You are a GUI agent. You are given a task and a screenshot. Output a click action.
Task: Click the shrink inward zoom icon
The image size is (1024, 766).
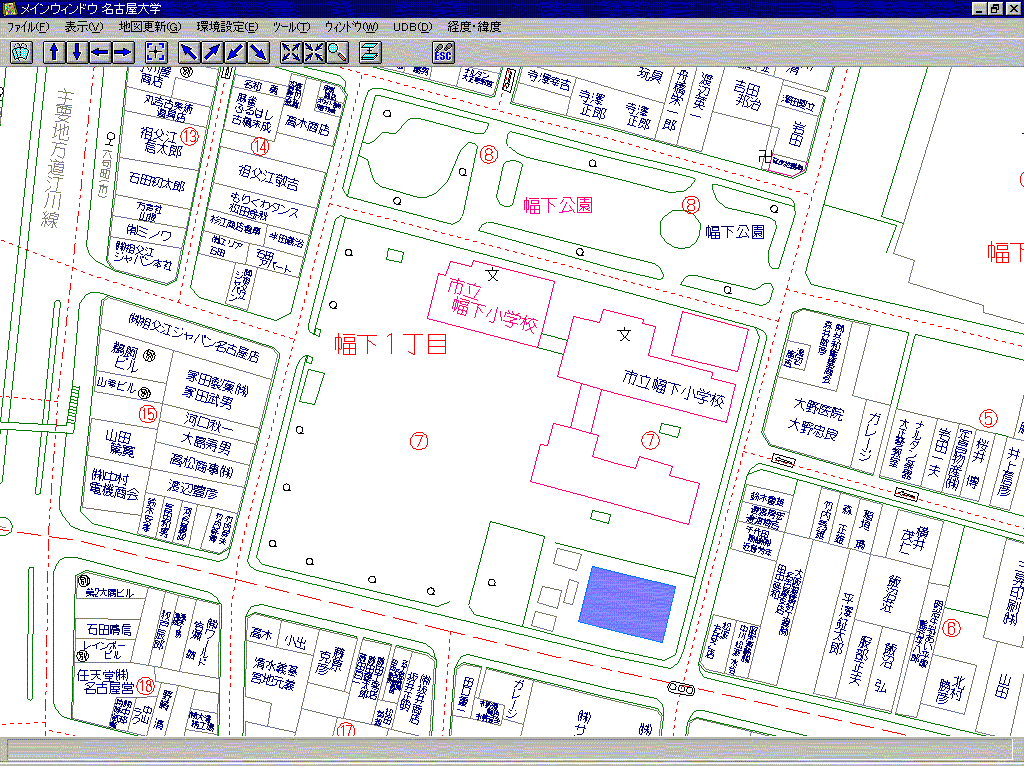314,52
